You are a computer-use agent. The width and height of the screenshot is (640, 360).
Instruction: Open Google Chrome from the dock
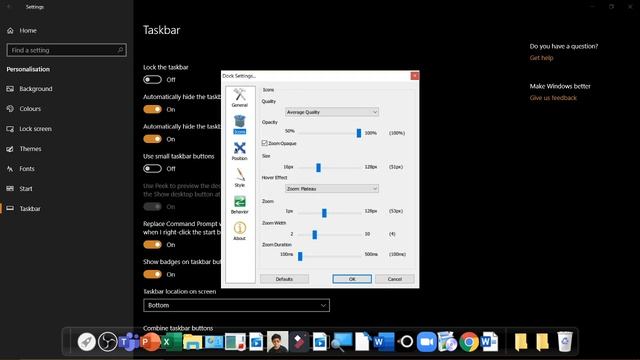pos(469,342)
